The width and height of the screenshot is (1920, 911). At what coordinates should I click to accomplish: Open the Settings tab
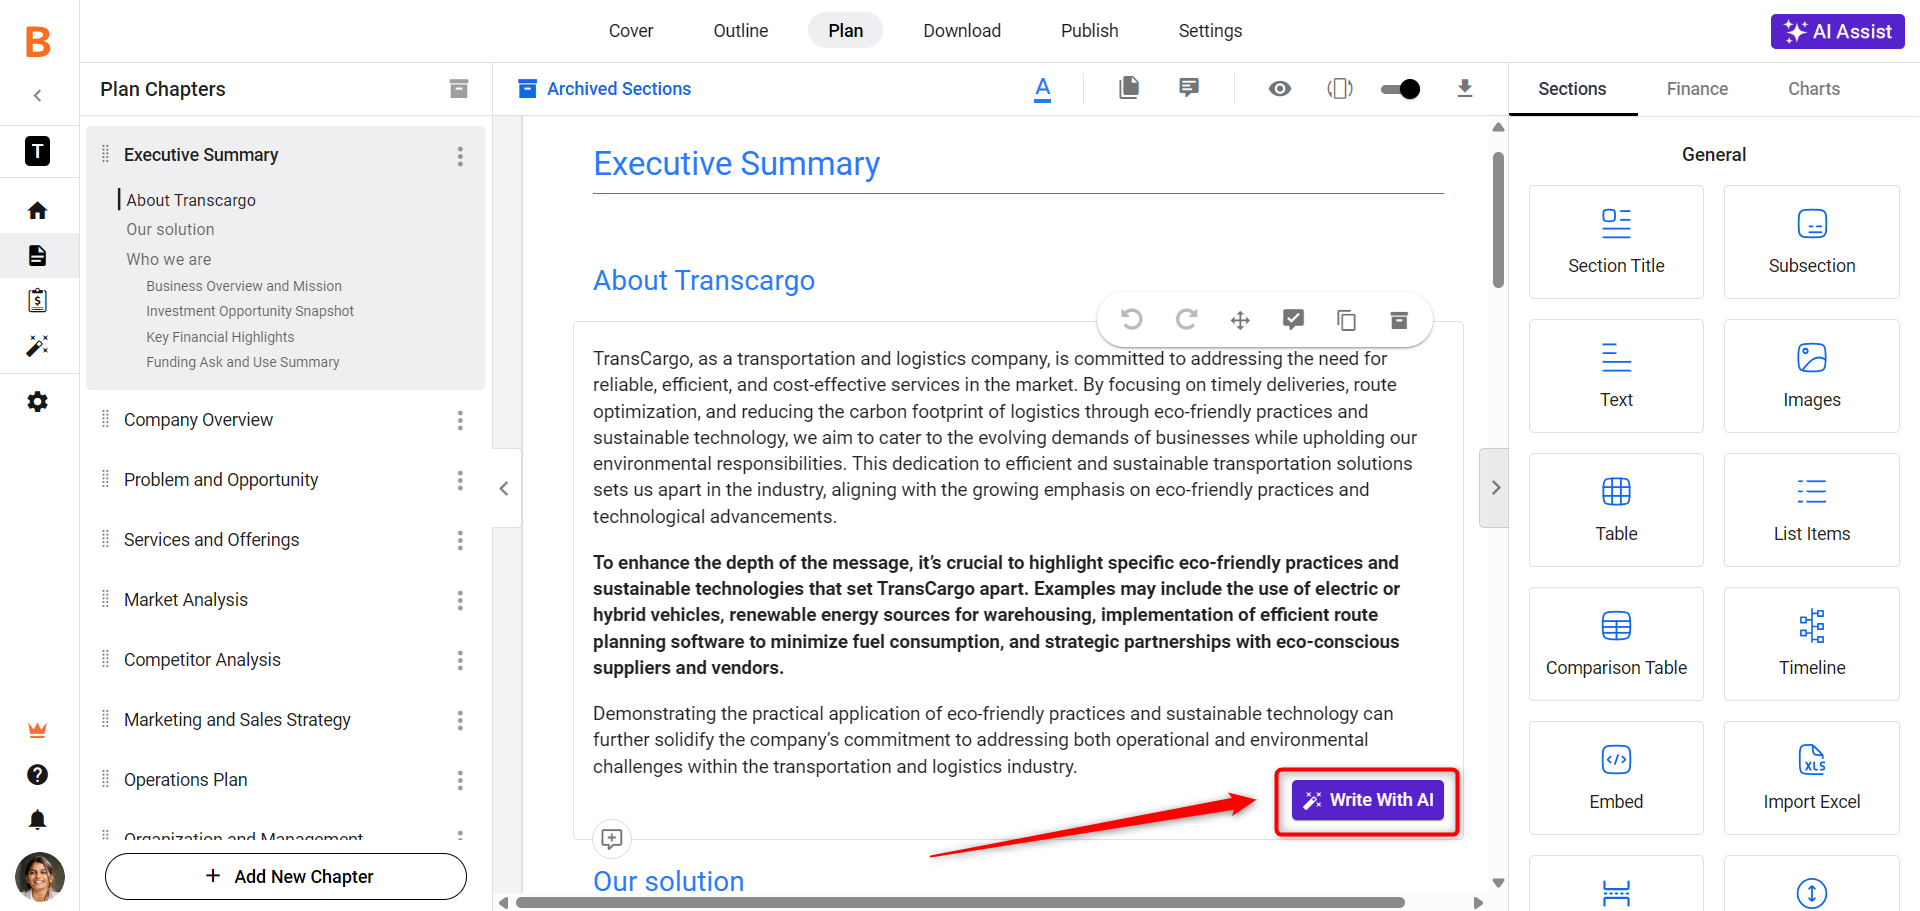[1210, 31]
